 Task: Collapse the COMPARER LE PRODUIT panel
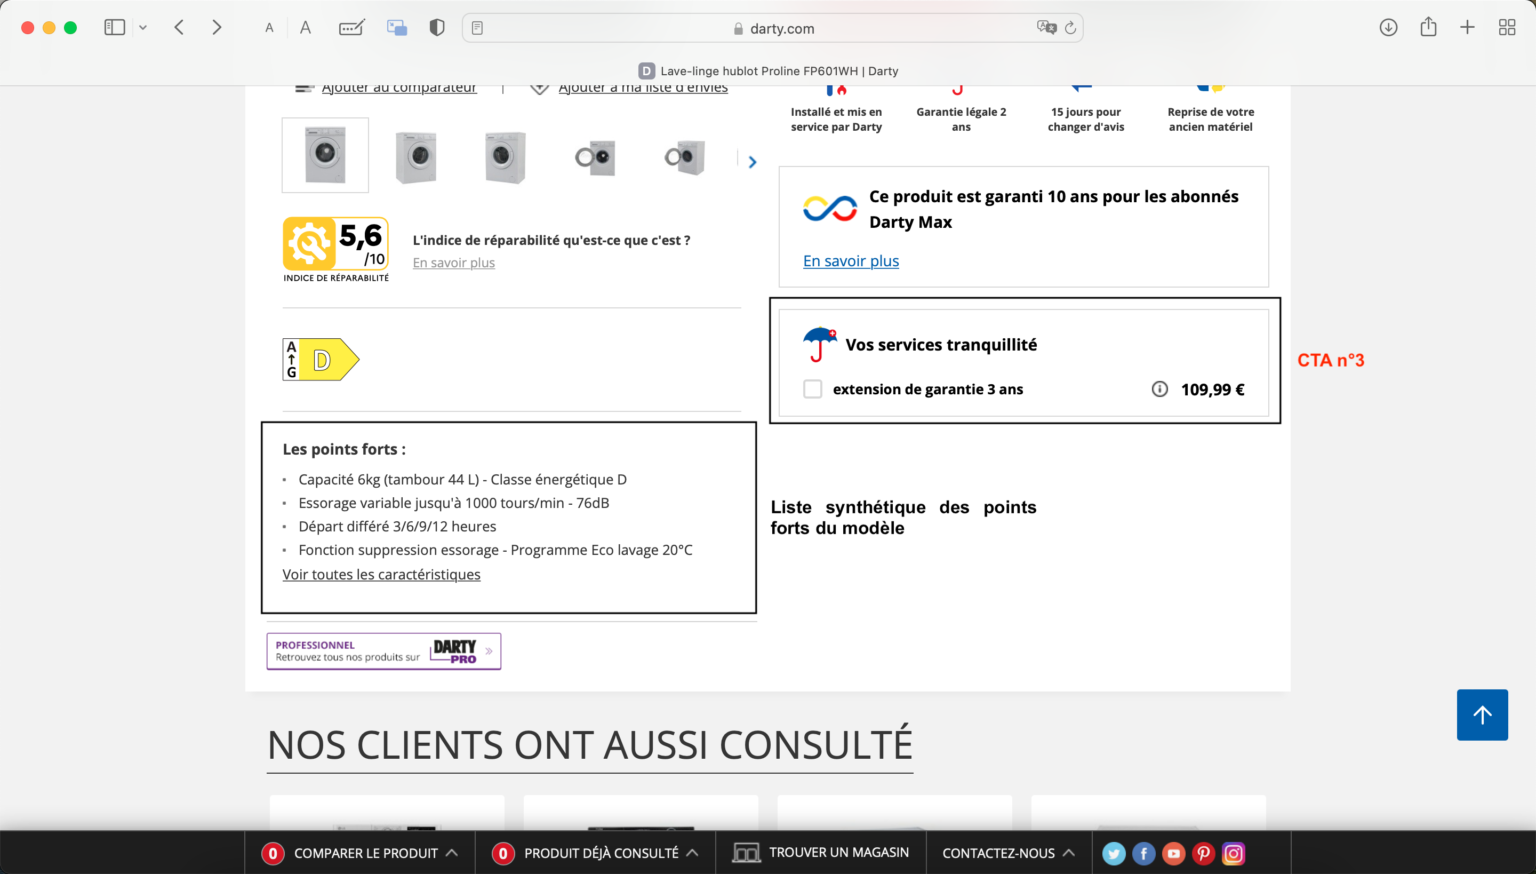click(453, 852)
